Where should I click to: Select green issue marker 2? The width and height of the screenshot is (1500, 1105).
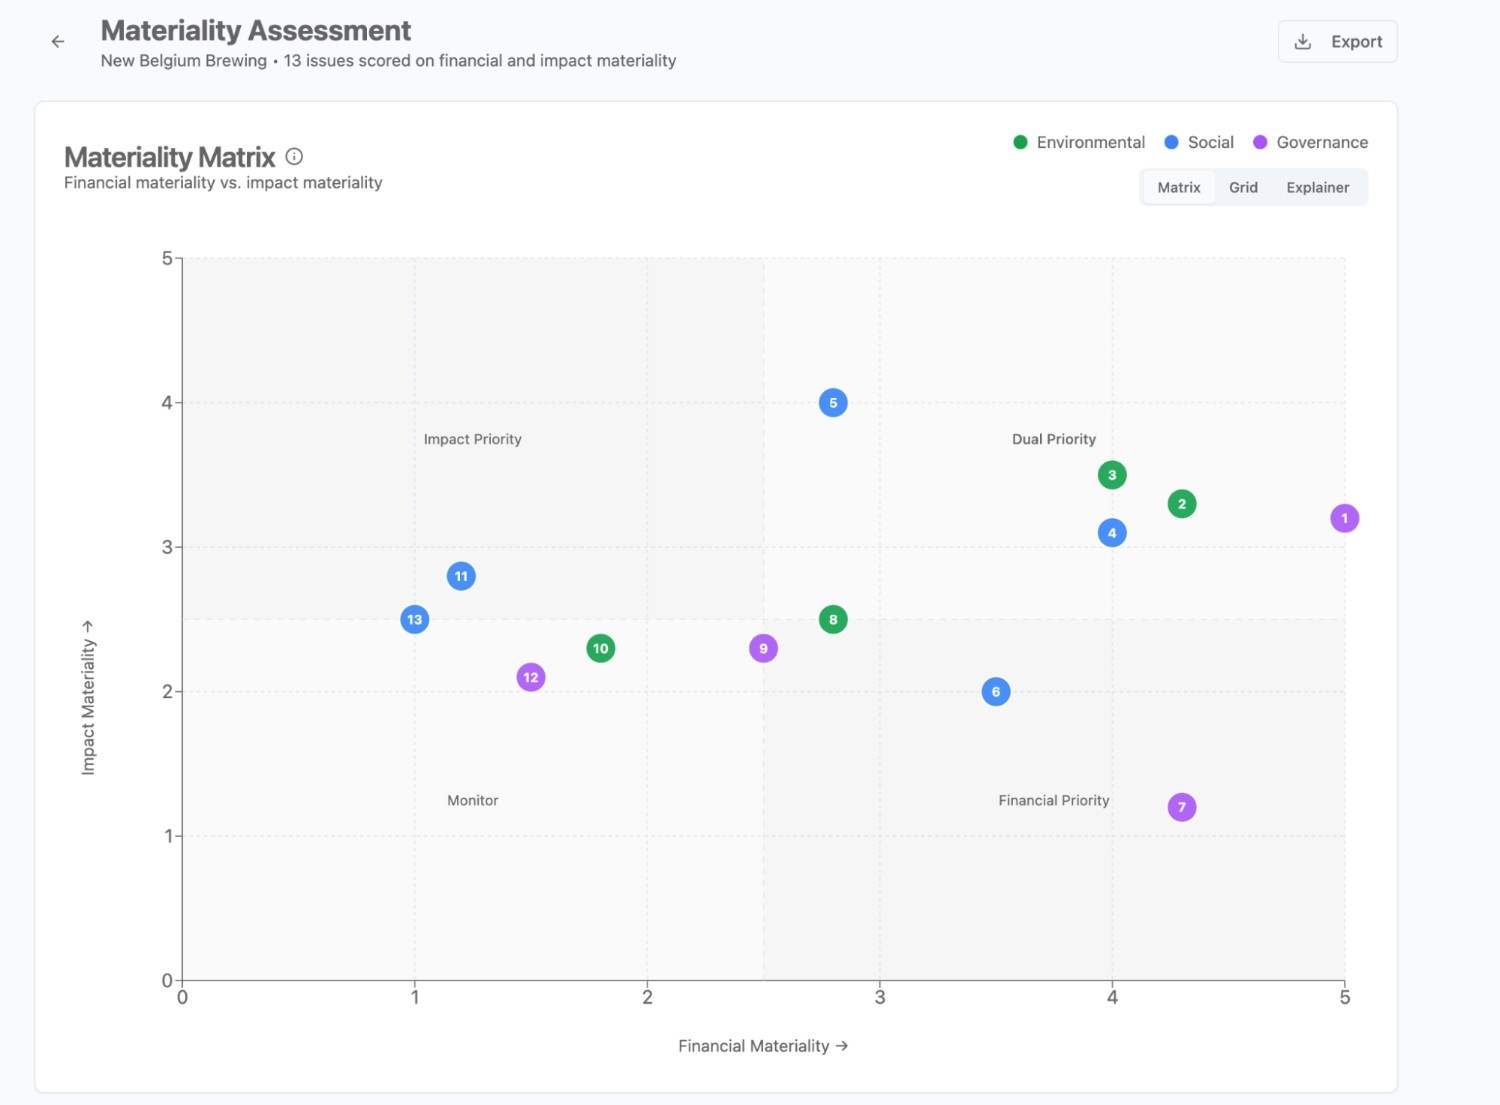pos(1182,504)
